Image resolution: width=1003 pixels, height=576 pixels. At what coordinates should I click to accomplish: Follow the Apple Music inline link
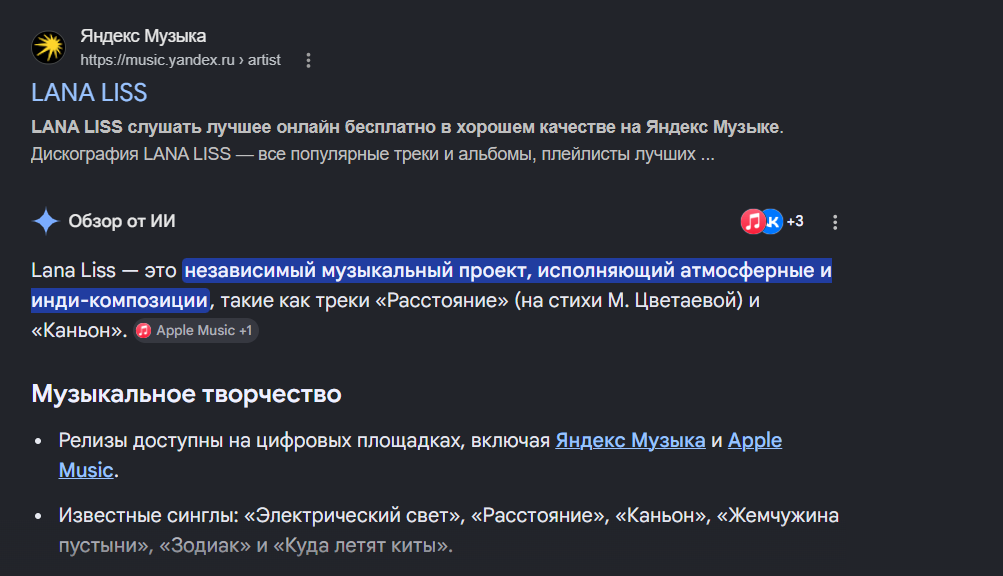coord(755,440)
